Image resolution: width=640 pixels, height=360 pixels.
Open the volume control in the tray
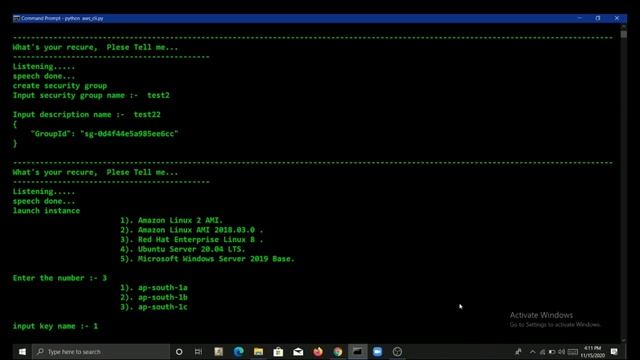click(x=562, y=352)
